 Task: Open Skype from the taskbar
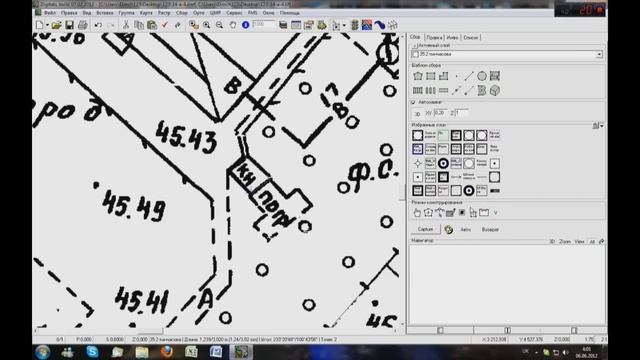(92, 352)
